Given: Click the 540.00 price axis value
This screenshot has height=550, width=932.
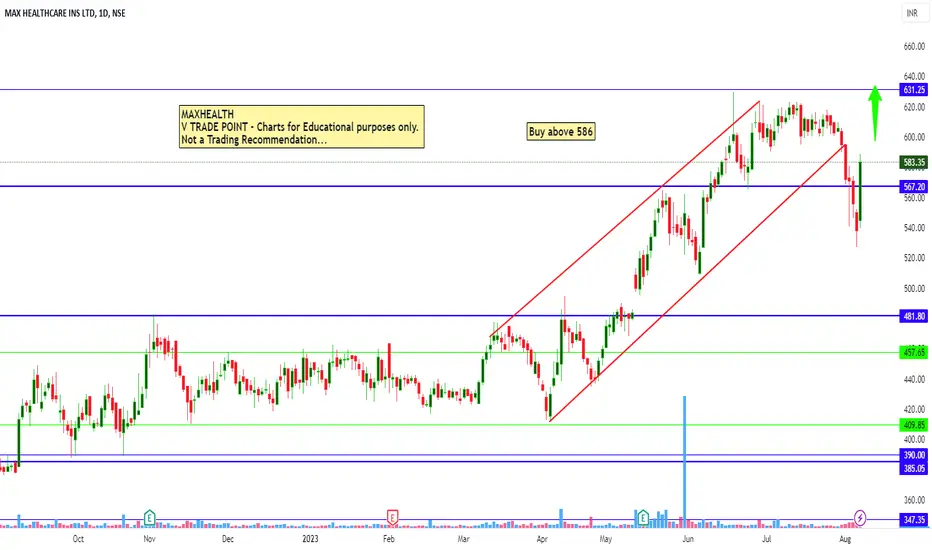Looking at the screenshot, I should (914, 228).
